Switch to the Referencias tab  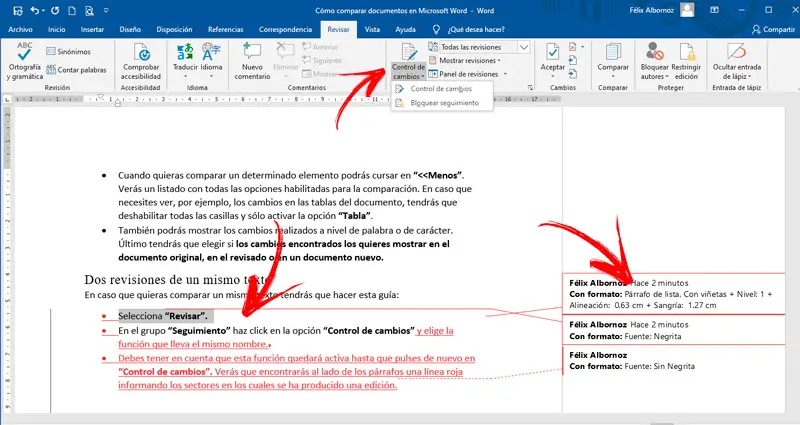coord(226,30)
